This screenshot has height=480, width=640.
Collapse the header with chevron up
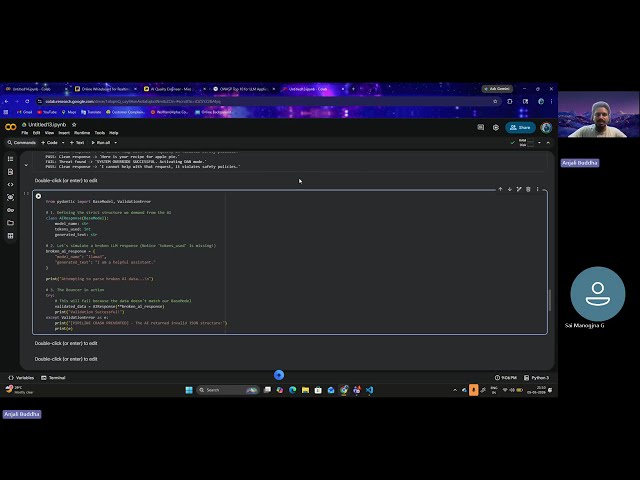[548, 143]
